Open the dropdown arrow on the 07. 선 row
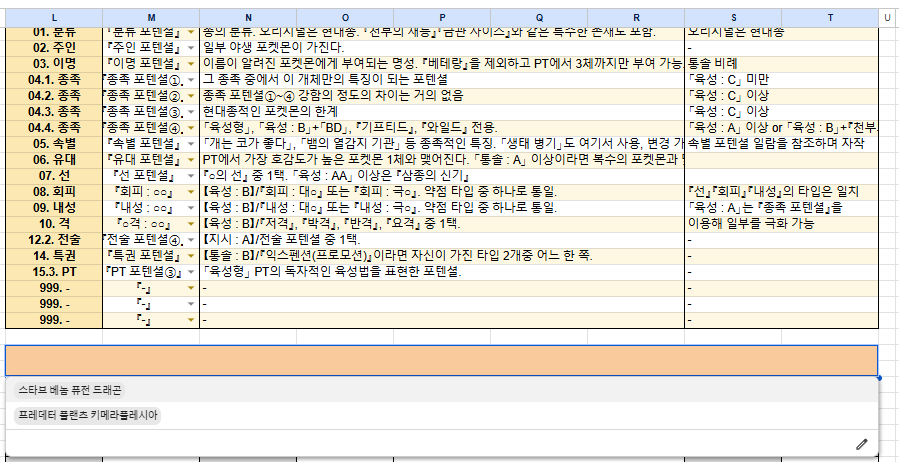This screenshot has width=899, height=462. click(191, 176)
